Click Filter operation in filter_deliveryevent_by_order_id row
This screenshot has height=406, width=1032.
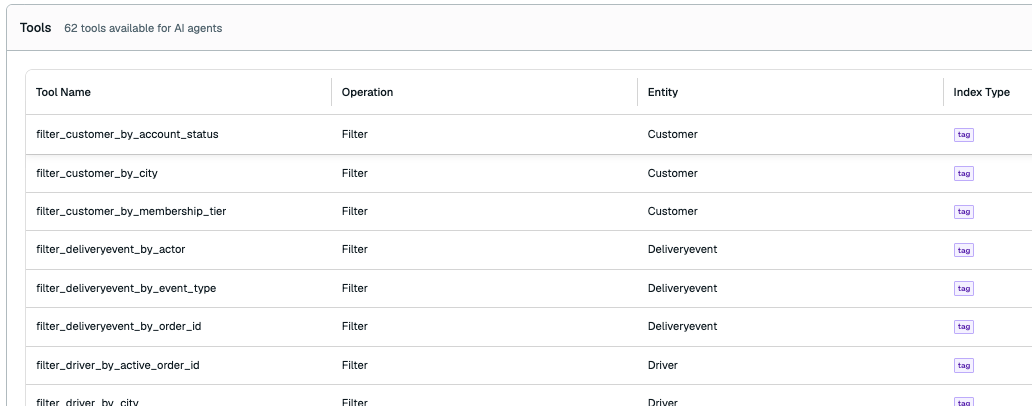tap(355, 326)
